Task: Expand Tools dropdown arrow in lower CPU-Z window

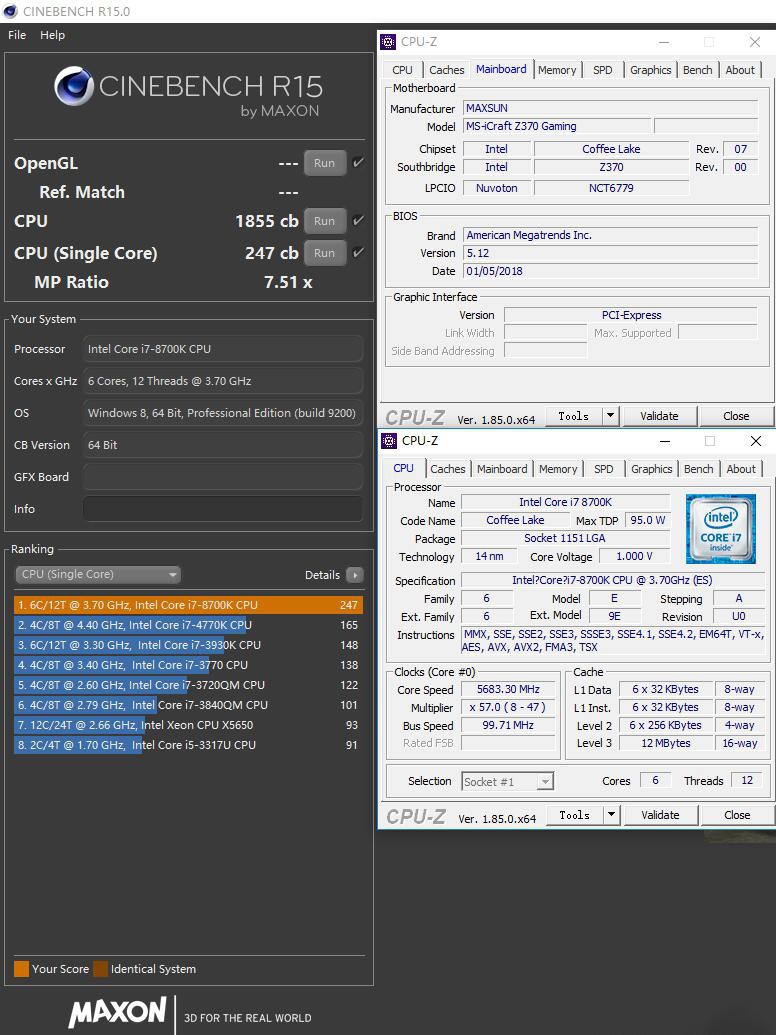Action: click(x=611, y=815)
